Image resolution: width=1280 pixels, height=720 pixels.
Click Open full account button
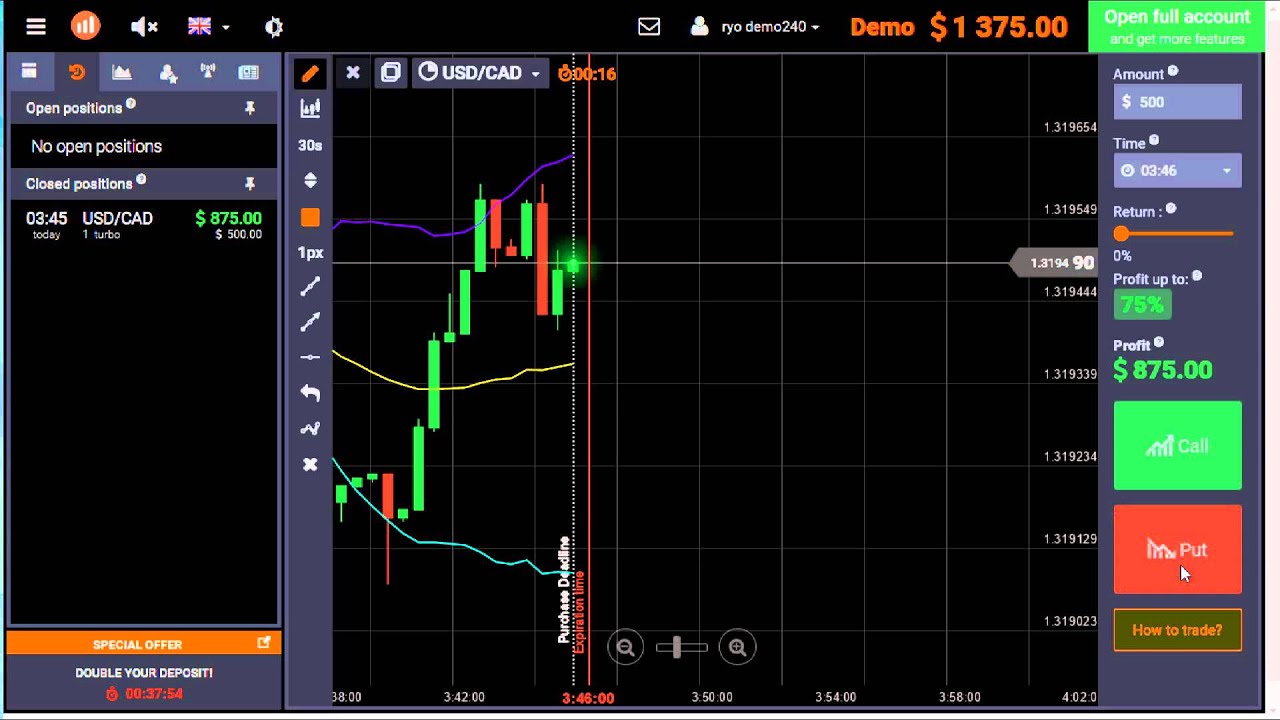point(1177,27)
